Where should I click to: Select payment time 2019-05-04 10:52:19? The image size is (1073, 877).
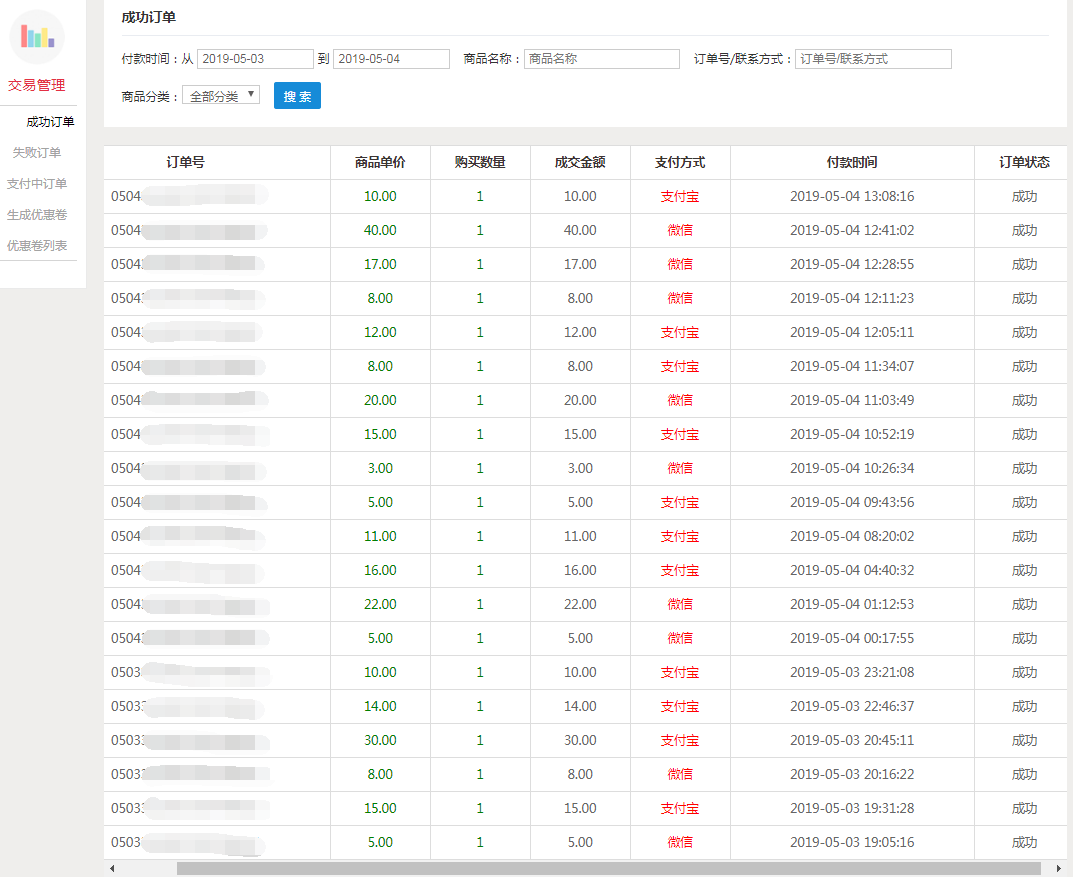(852, 434)
